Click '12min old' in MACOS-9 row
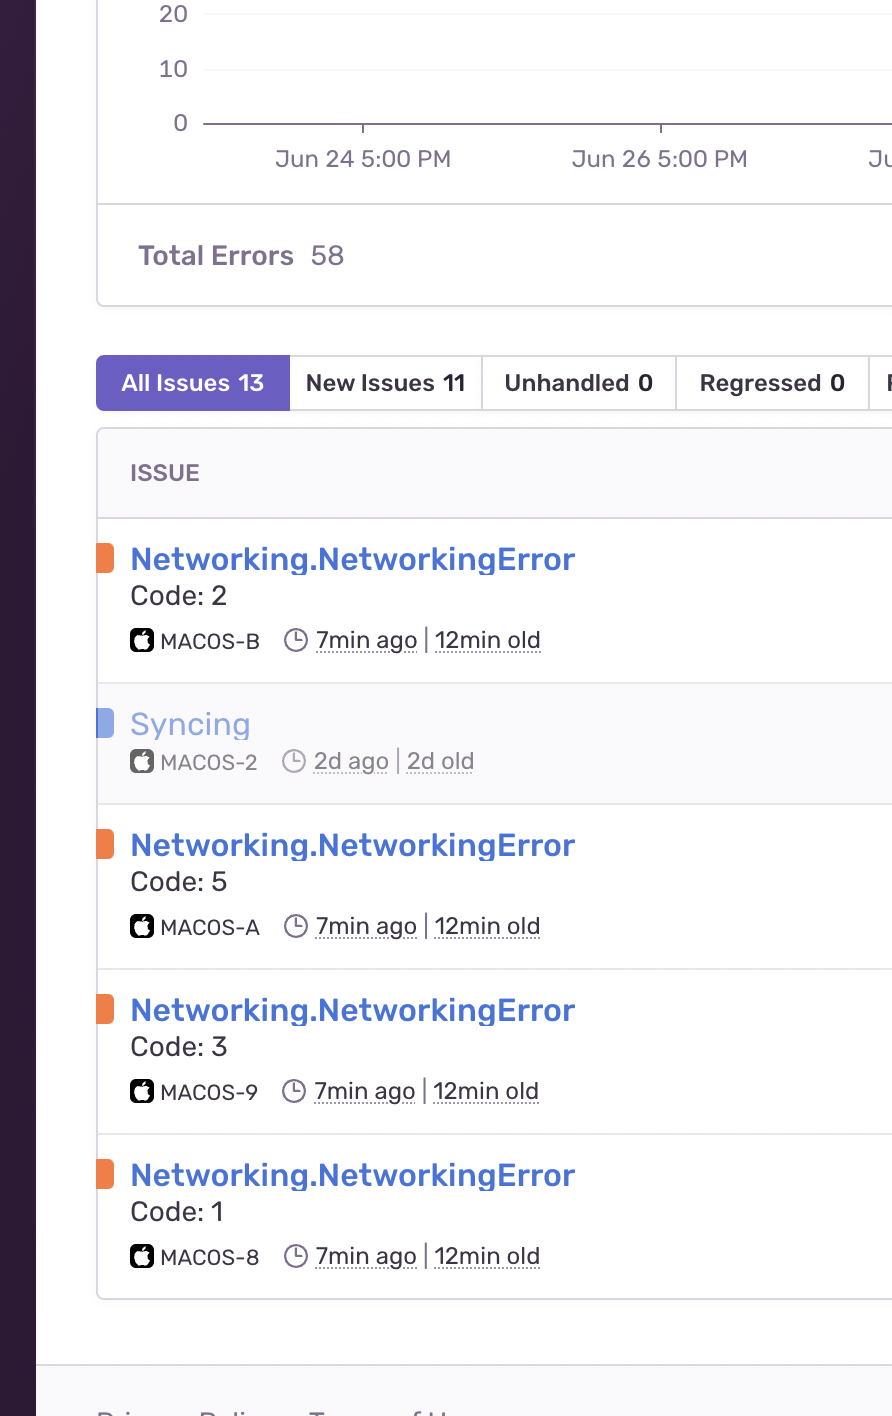Viewport: 892px width, 1416px height. (486, 1091)
